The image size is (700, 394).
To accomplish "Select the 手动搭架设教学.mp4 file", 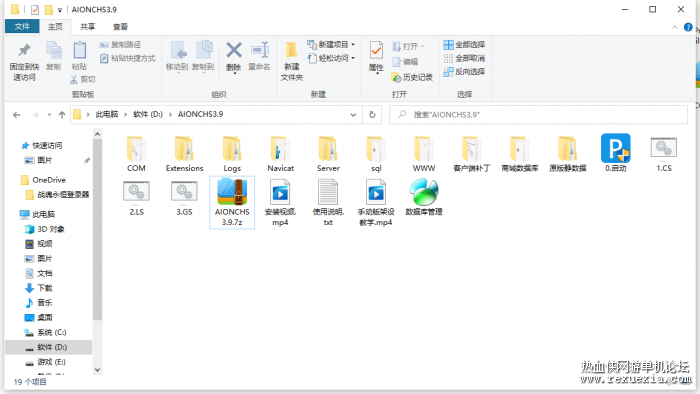I will click(376, 202).
